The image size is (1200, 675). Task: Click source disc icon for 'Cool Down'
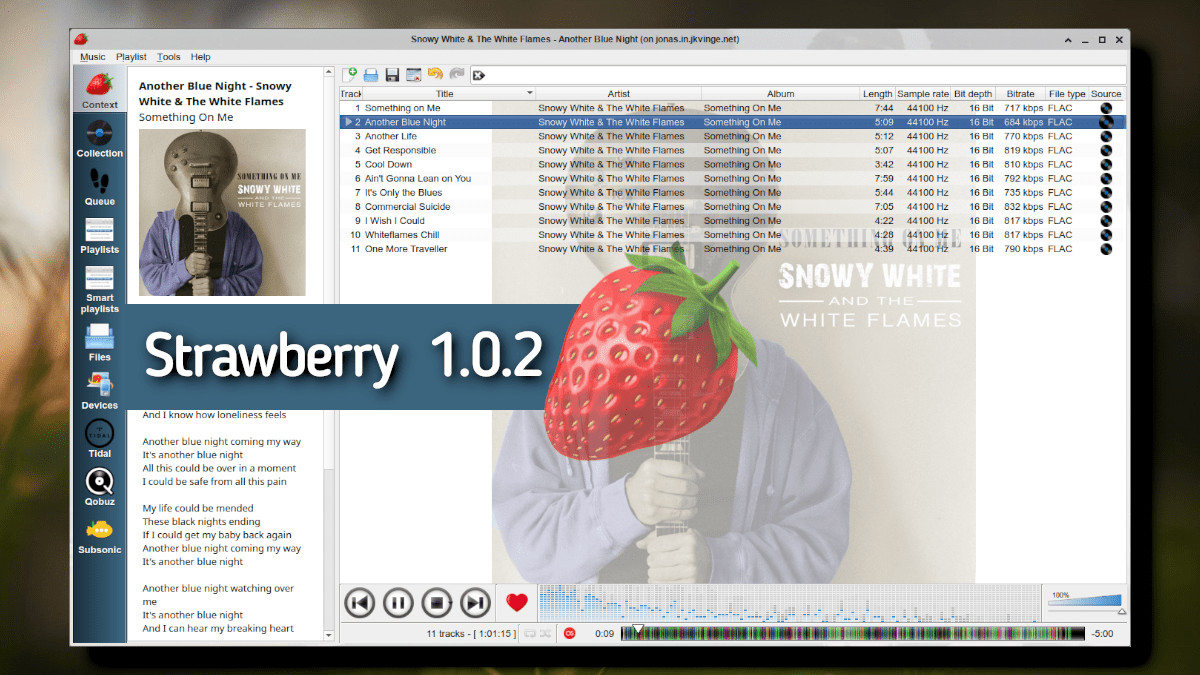[x=1106, y=164]
